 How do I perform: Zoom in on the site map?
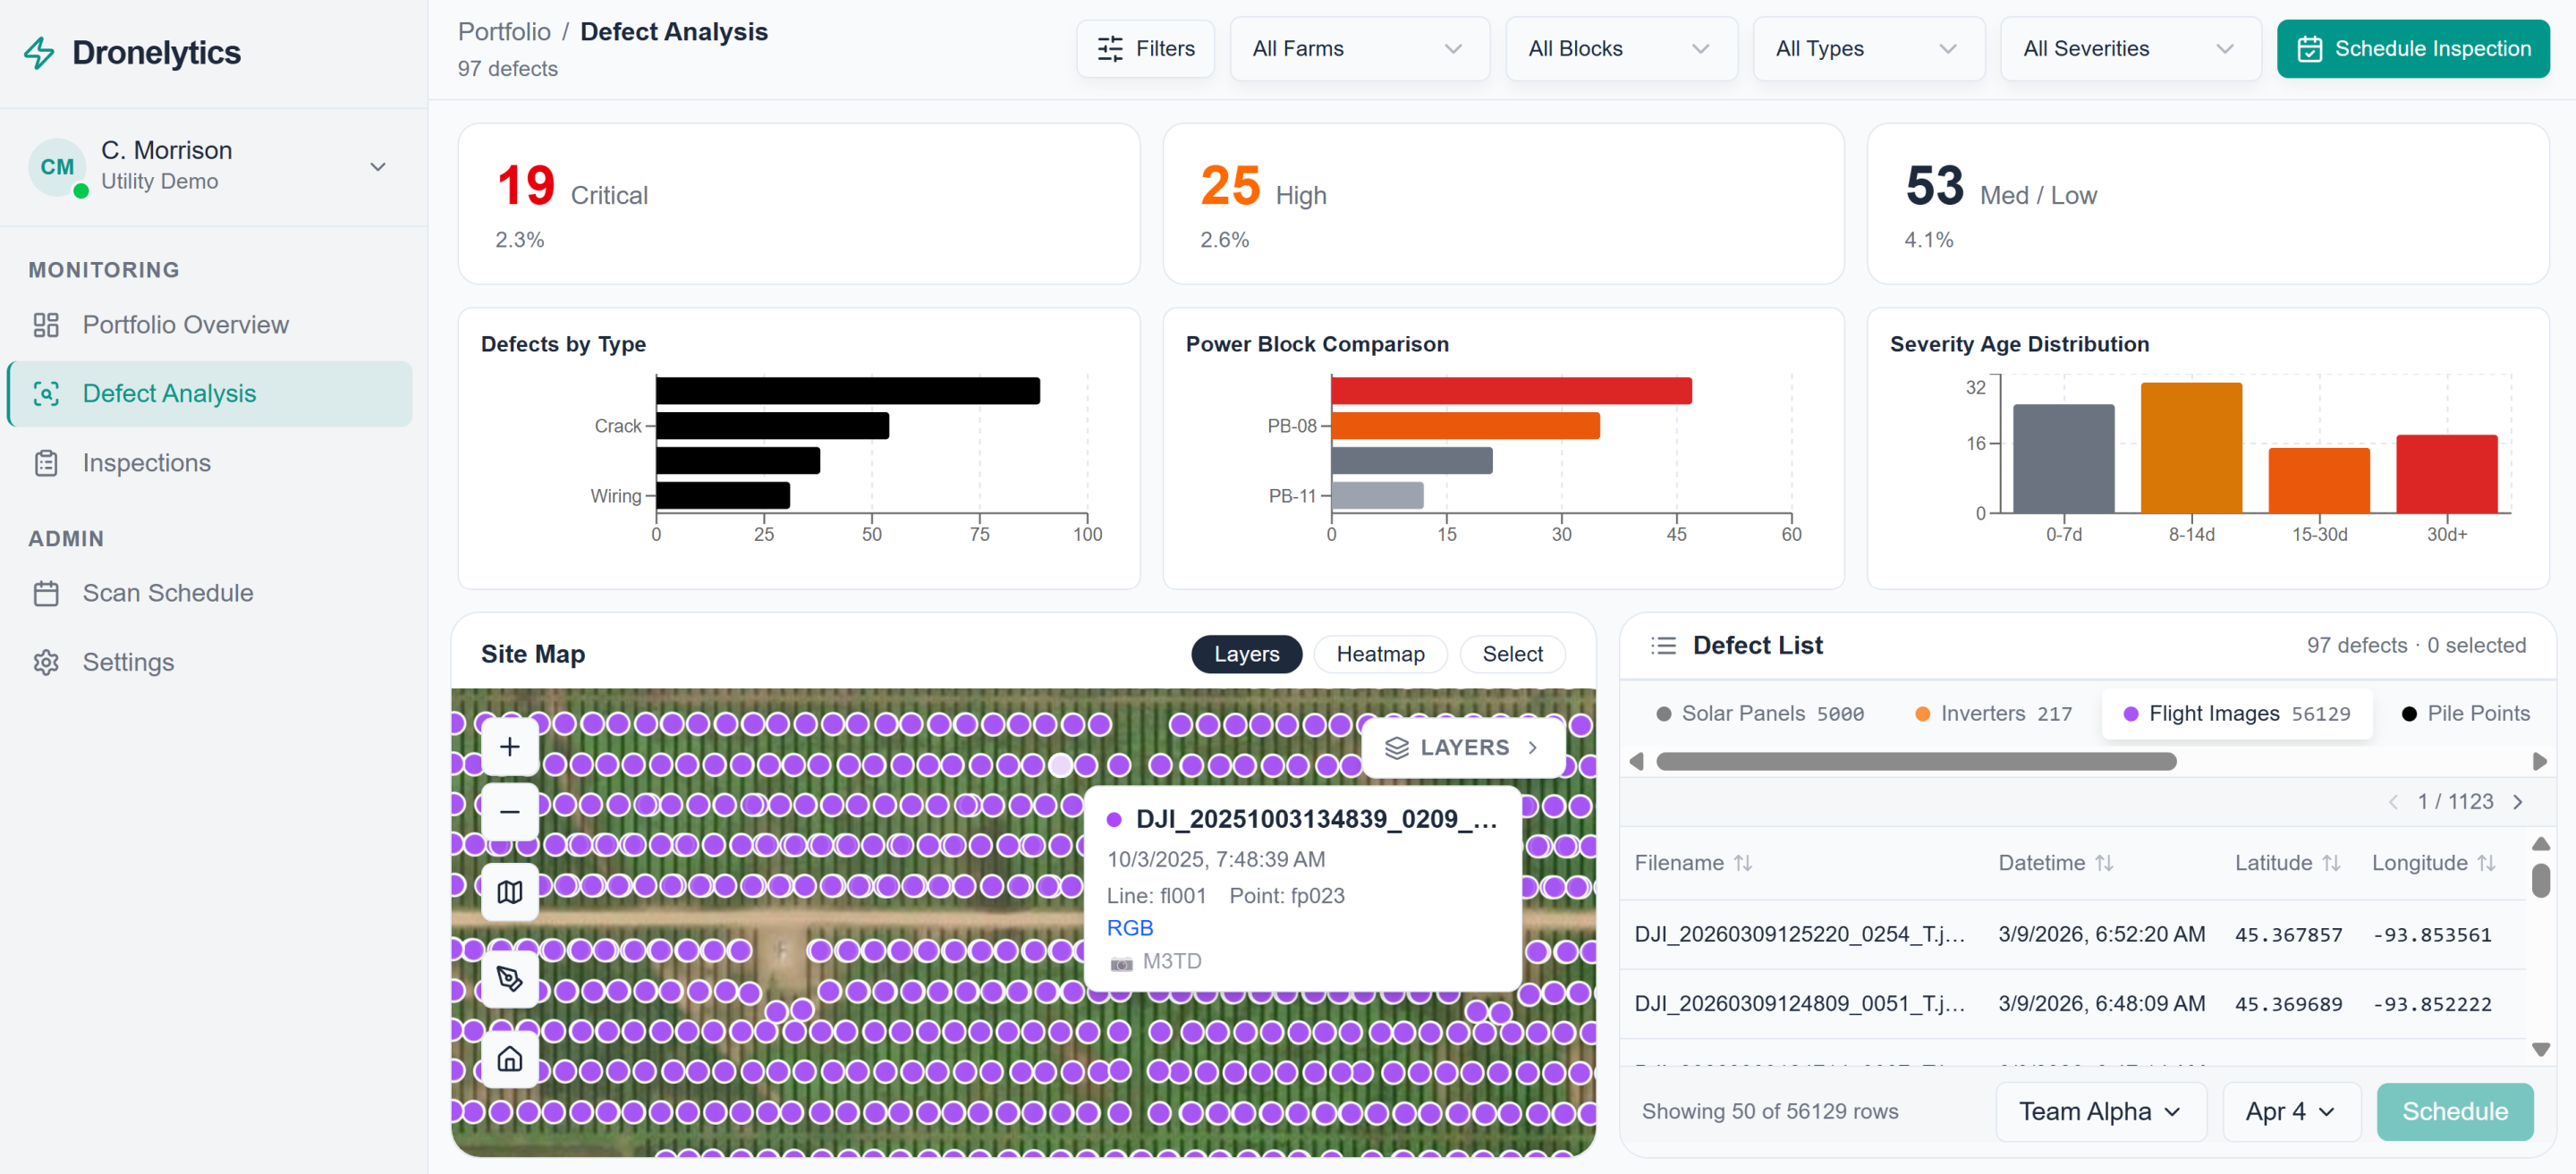[x=510, y=746]
